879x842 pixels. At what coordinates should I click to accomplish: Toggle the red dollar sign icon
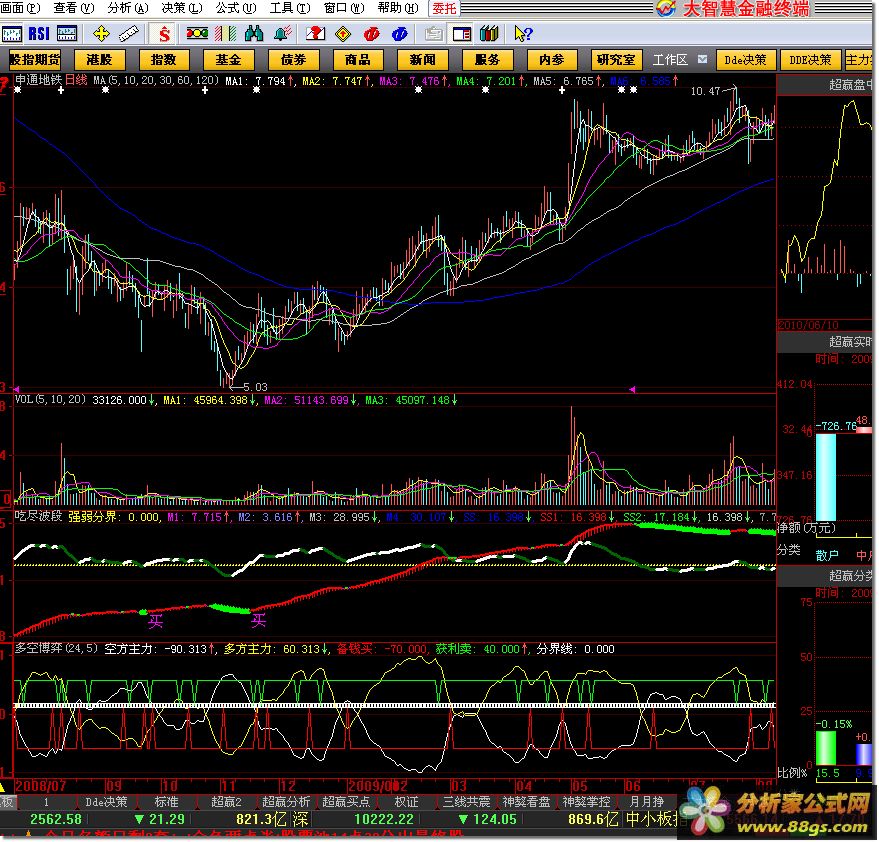pos(164,34)
